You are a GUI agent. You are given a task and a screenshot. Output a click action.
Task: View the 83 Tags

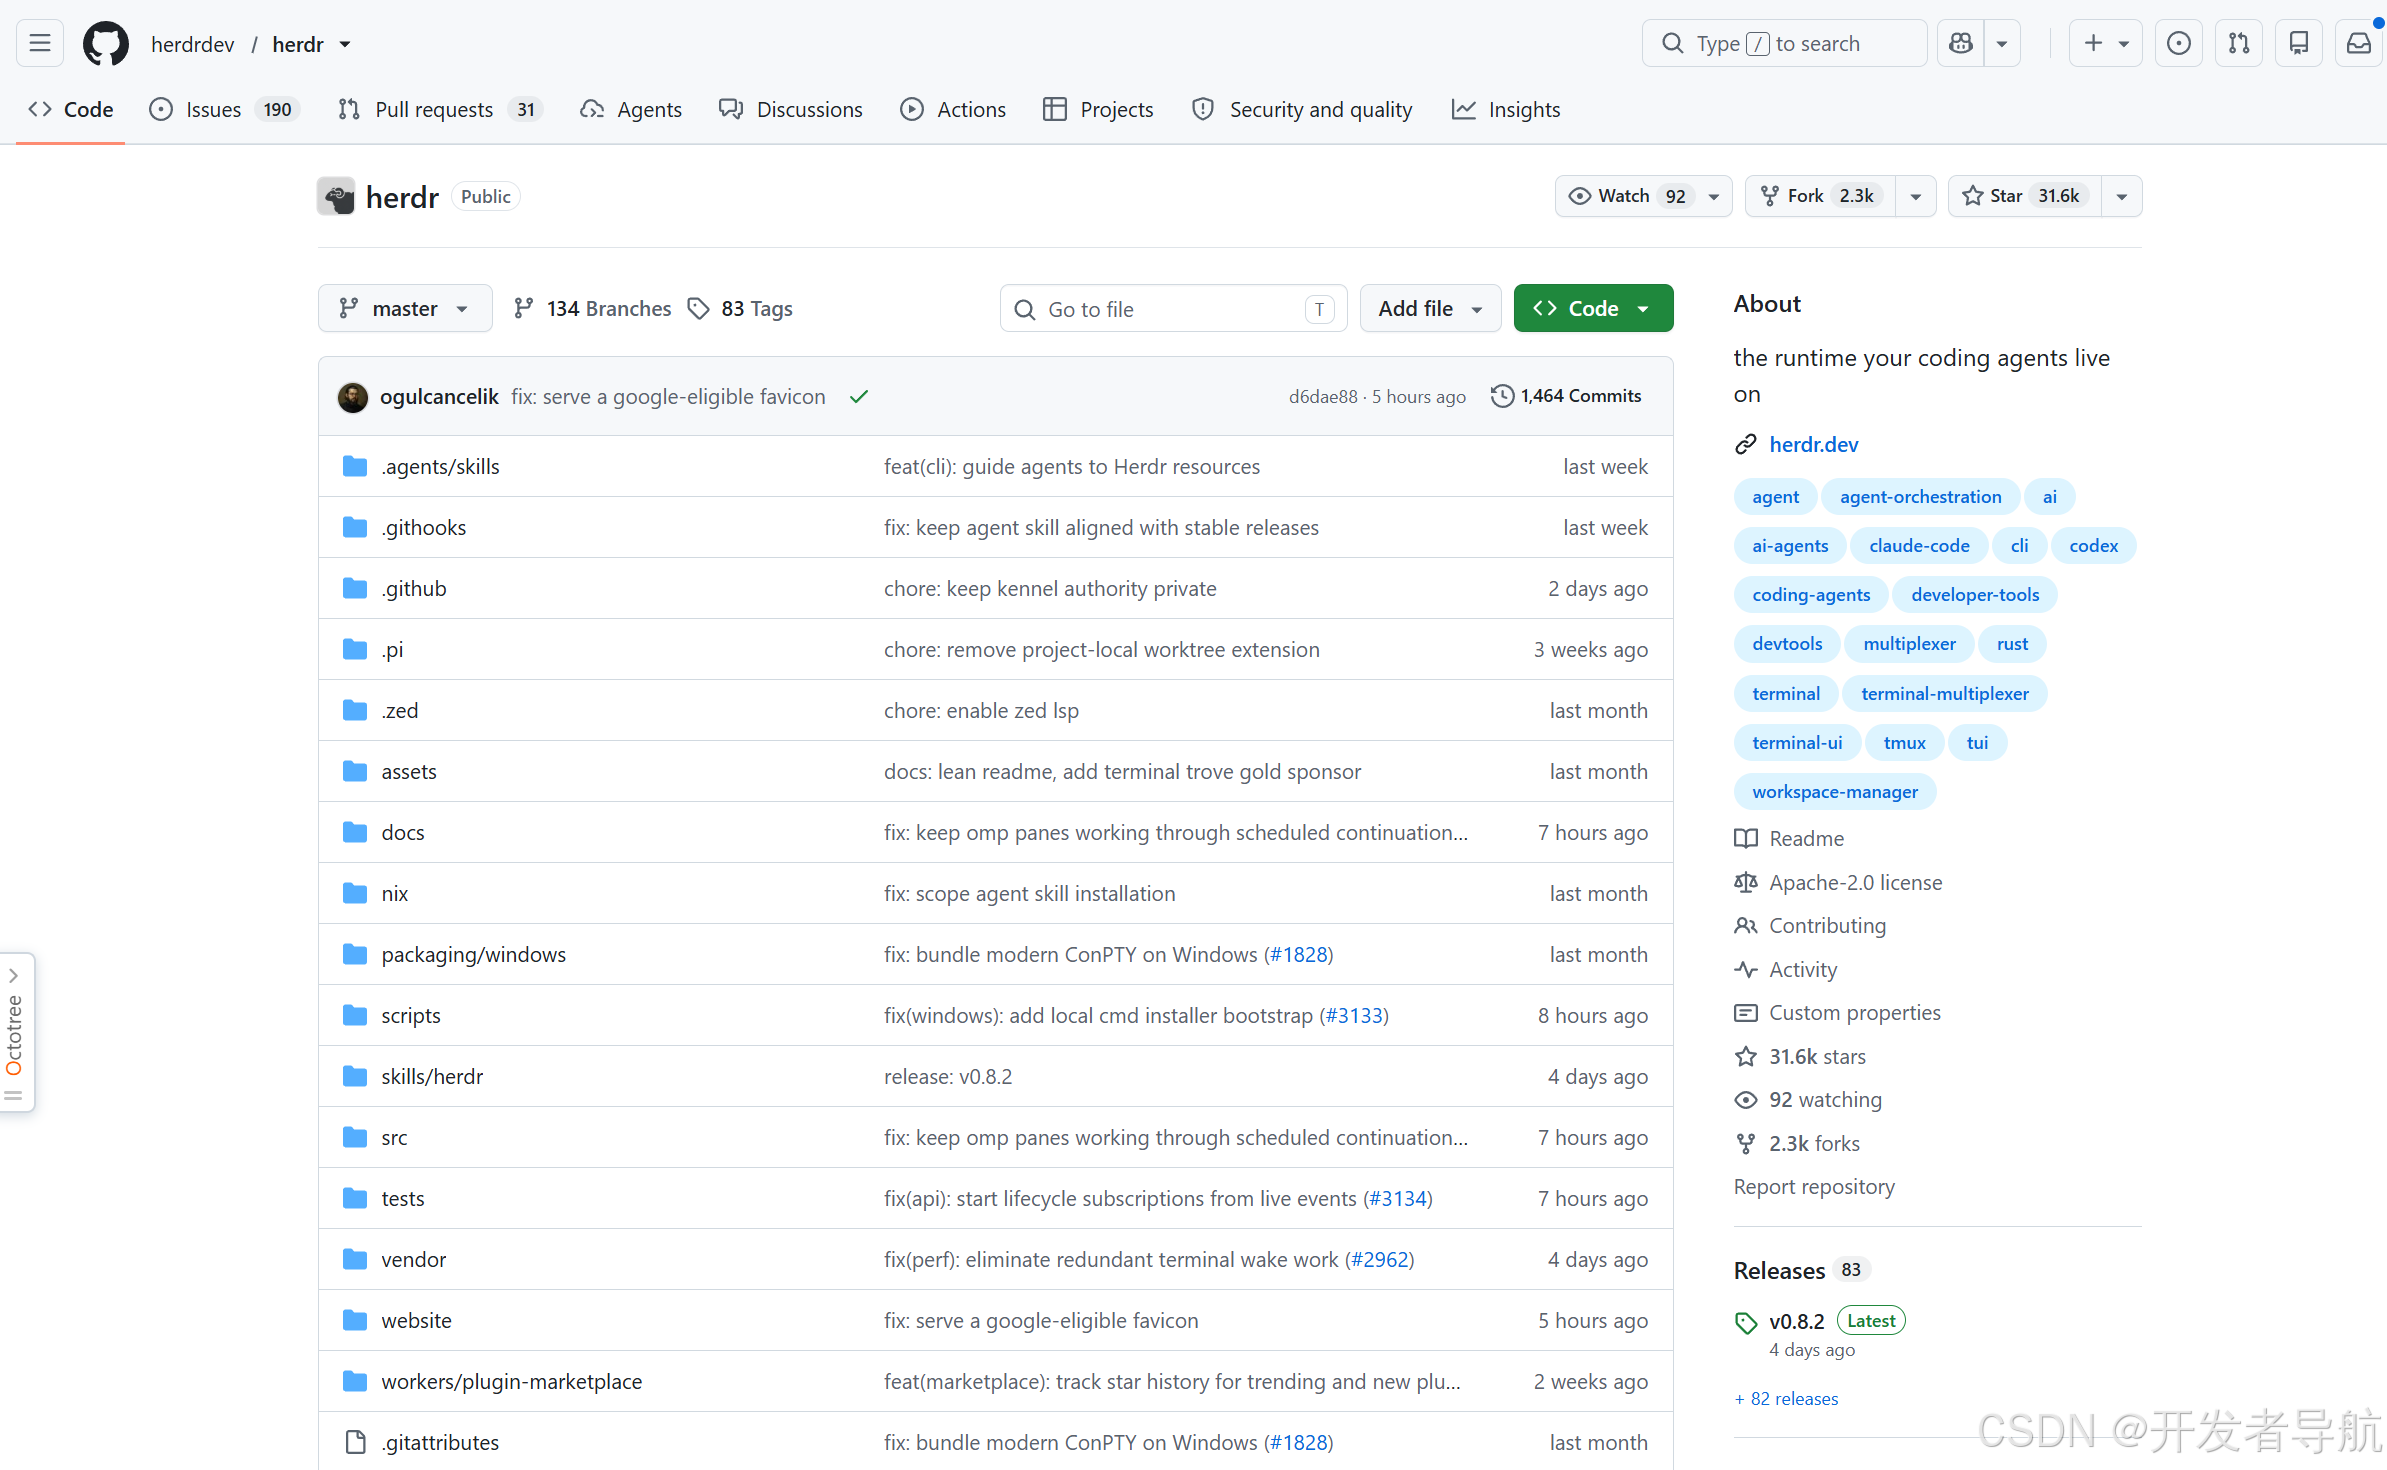(740, 308)
